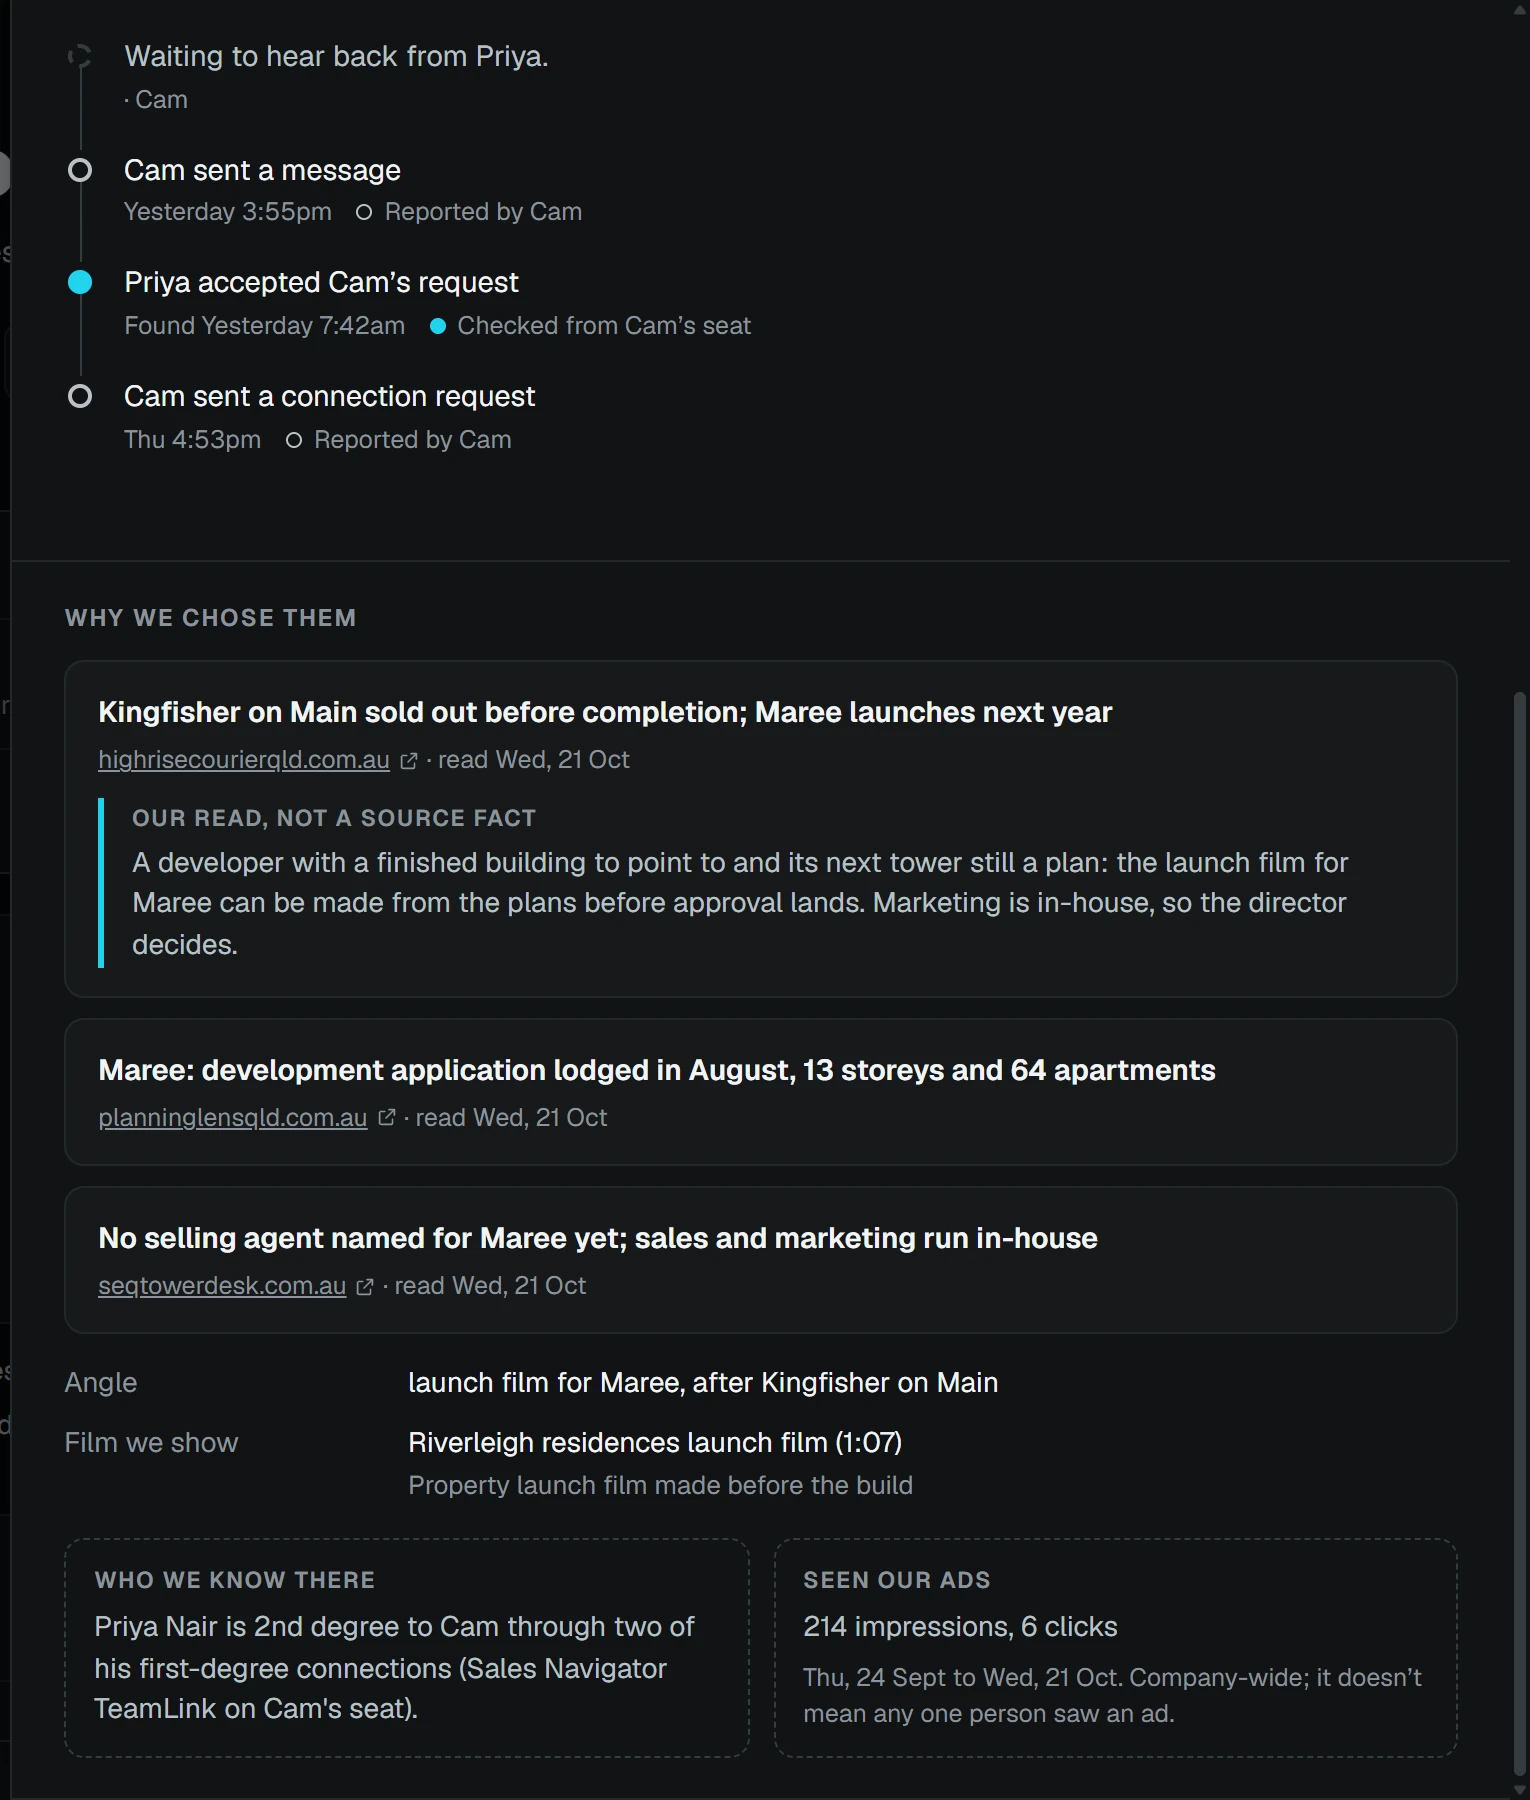Select the Kingfisher on Main sold out card

click(761, 829)
